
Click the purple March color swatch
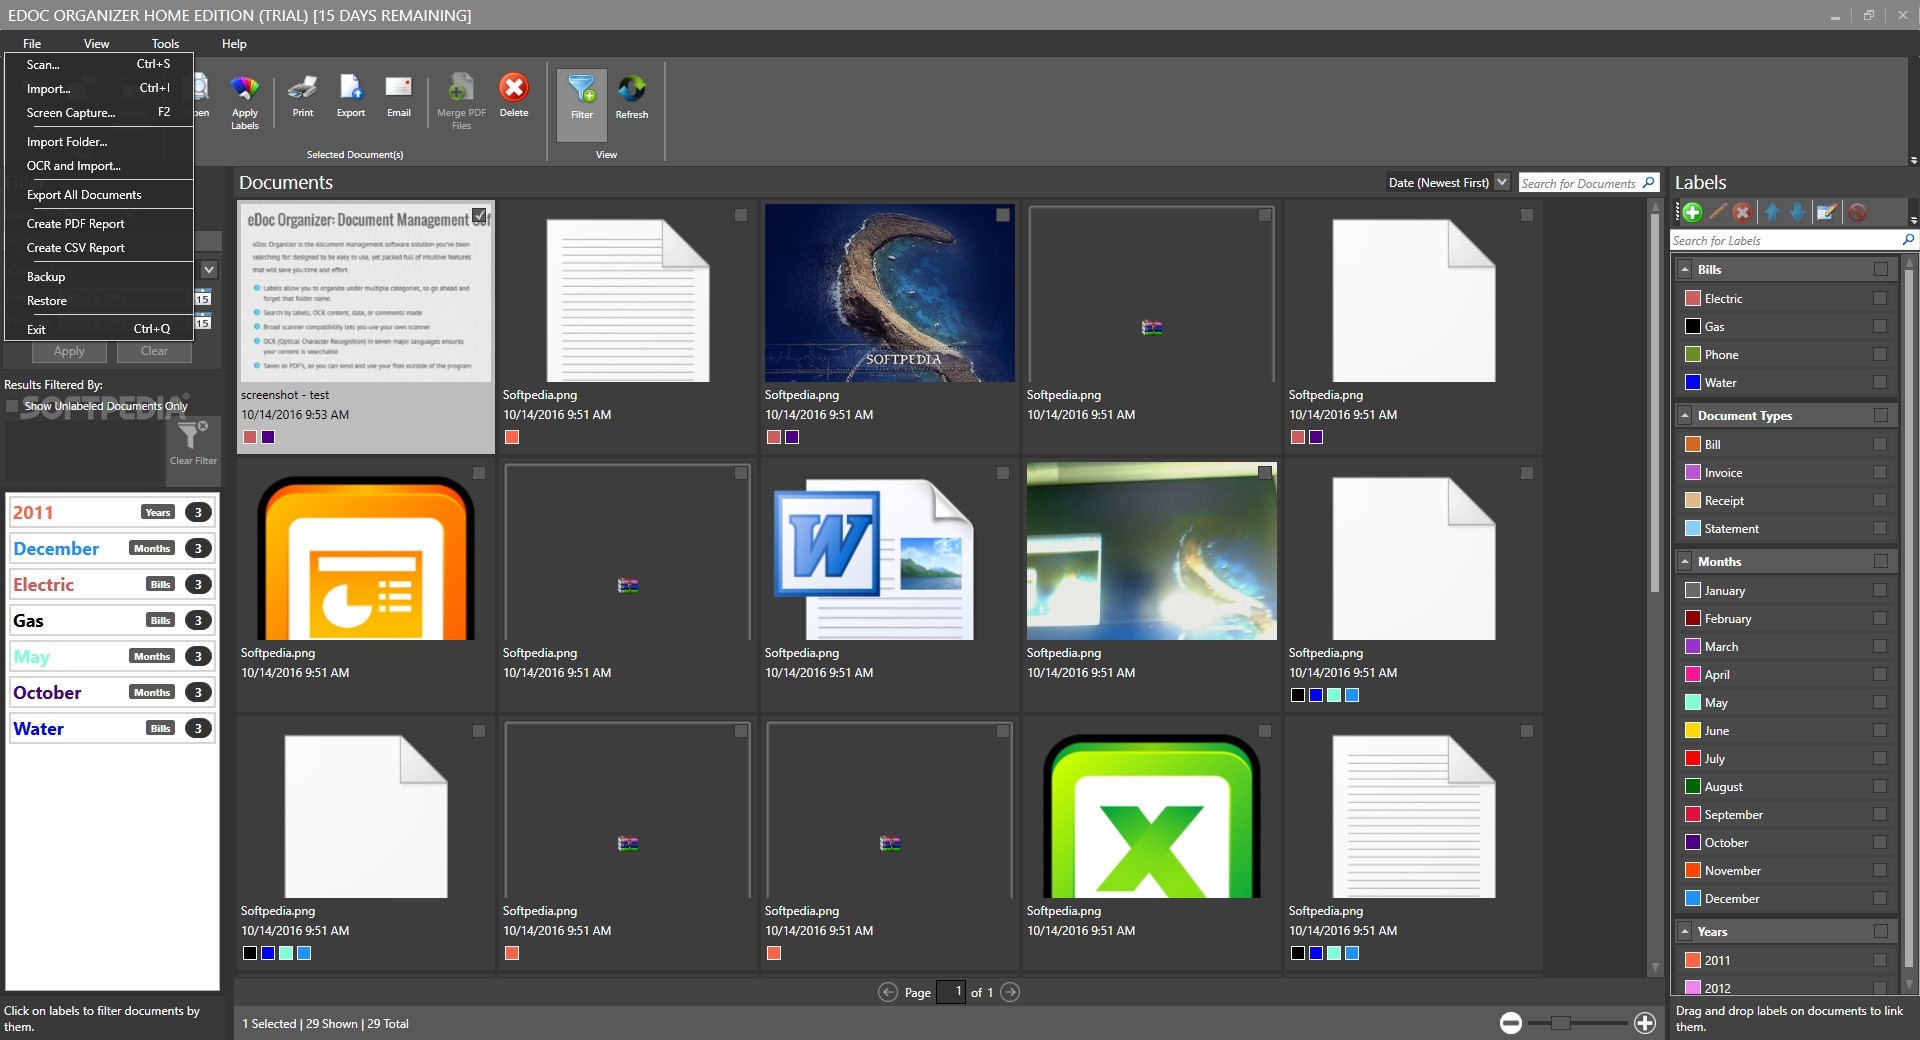click(1693, 646)
